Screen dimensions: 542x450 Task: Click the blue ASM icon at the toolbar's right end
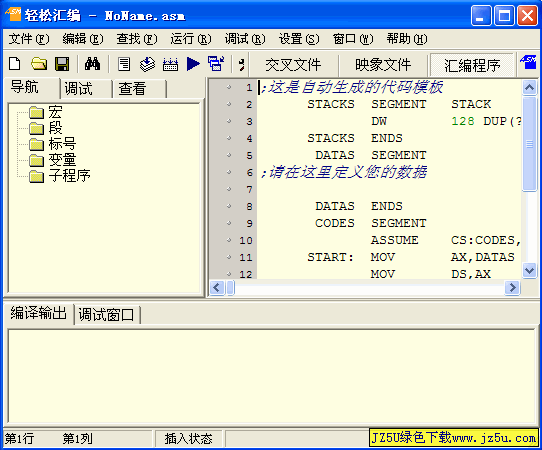[x=528, y=63]
